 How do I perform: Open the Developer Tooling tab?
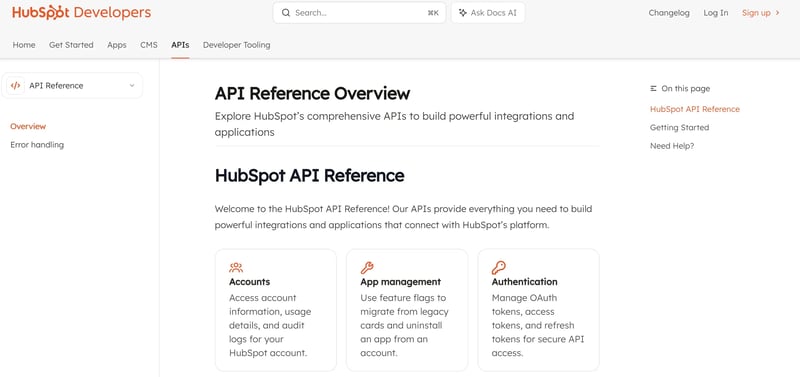pyautogui.click(x=237, y=45)
